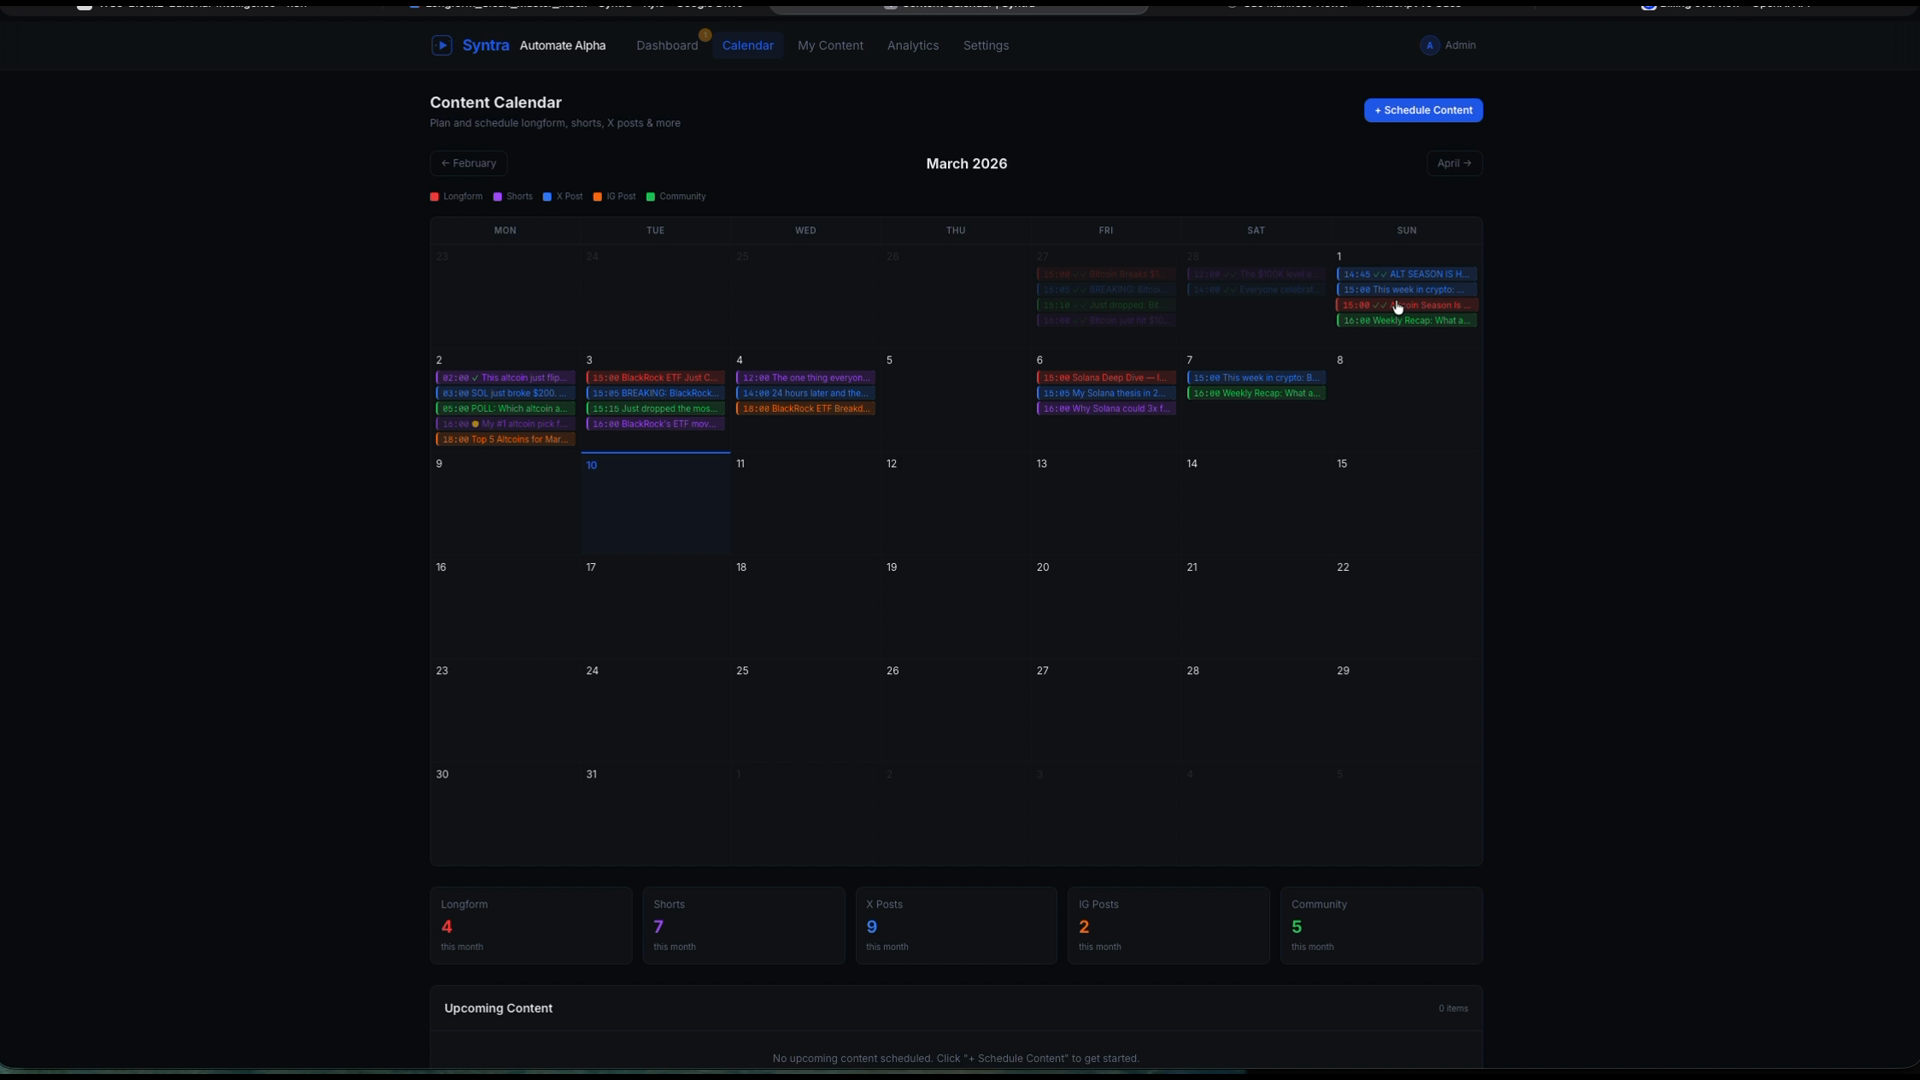This screenshot has height=1080, width=1920.
Task: Open 15:15 Just dropped the mos... event
Action: tap(655, 409)
